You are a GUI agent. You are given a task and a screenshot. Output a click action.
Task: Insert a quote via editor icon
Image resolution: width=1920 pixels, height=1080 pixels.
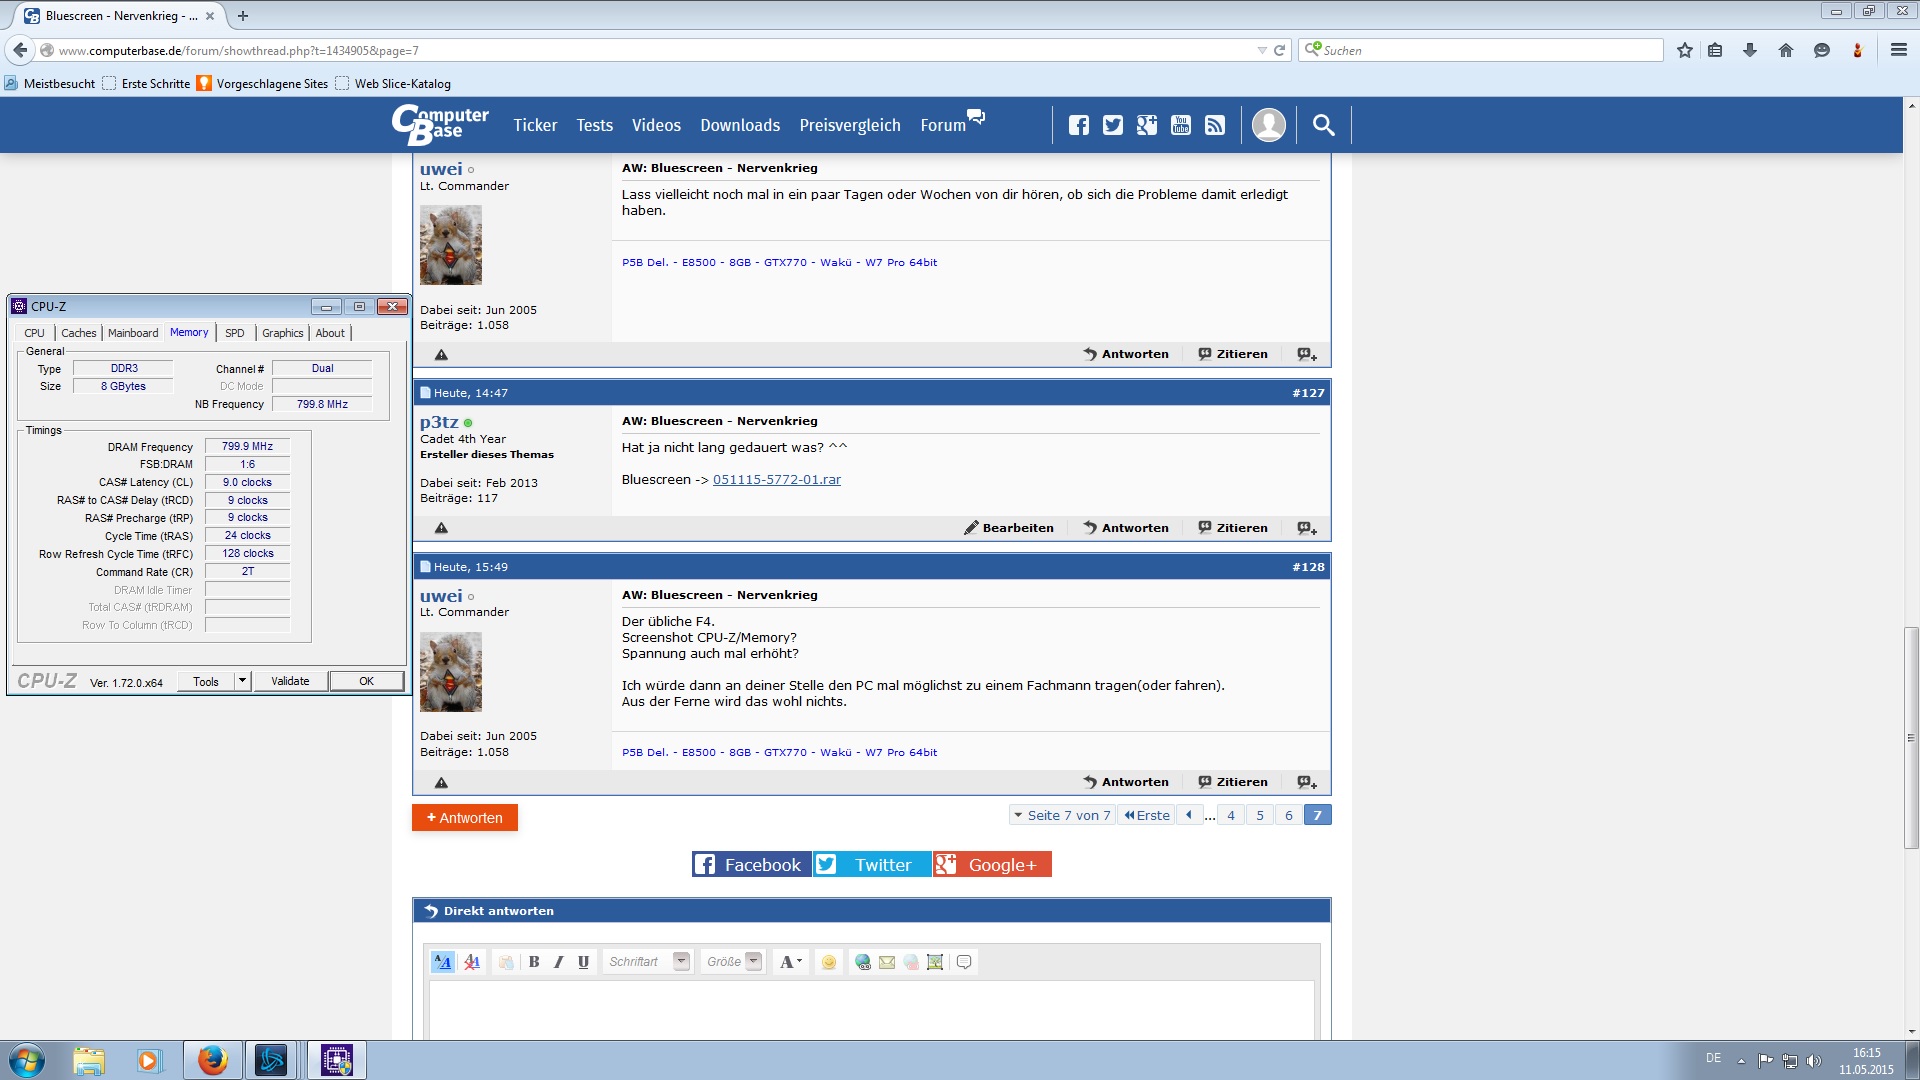964,962
